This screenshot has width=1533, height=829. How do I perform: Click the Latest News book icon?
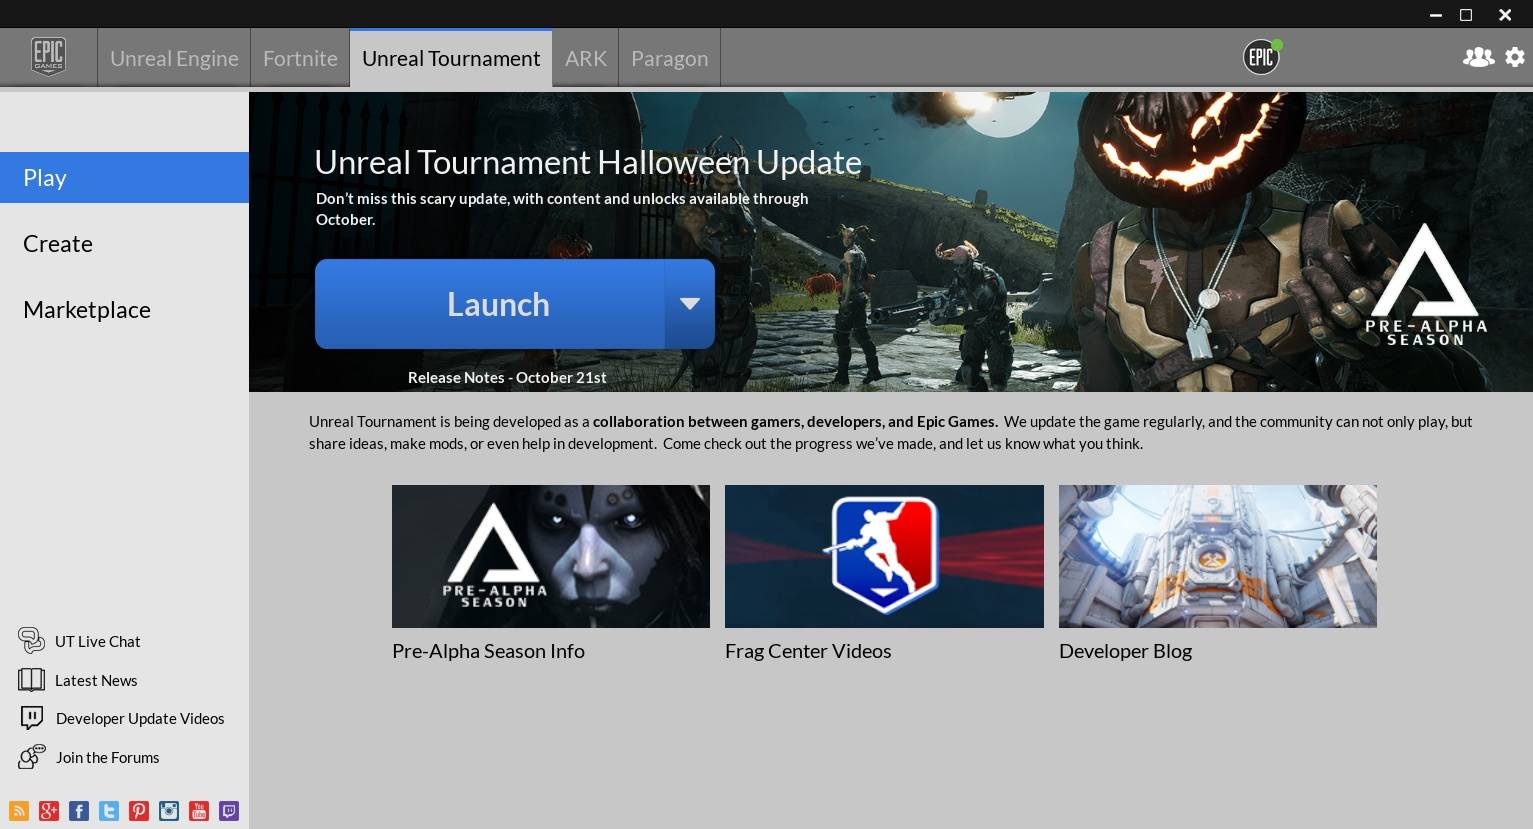pyautogui.click(x=31, y=680)
